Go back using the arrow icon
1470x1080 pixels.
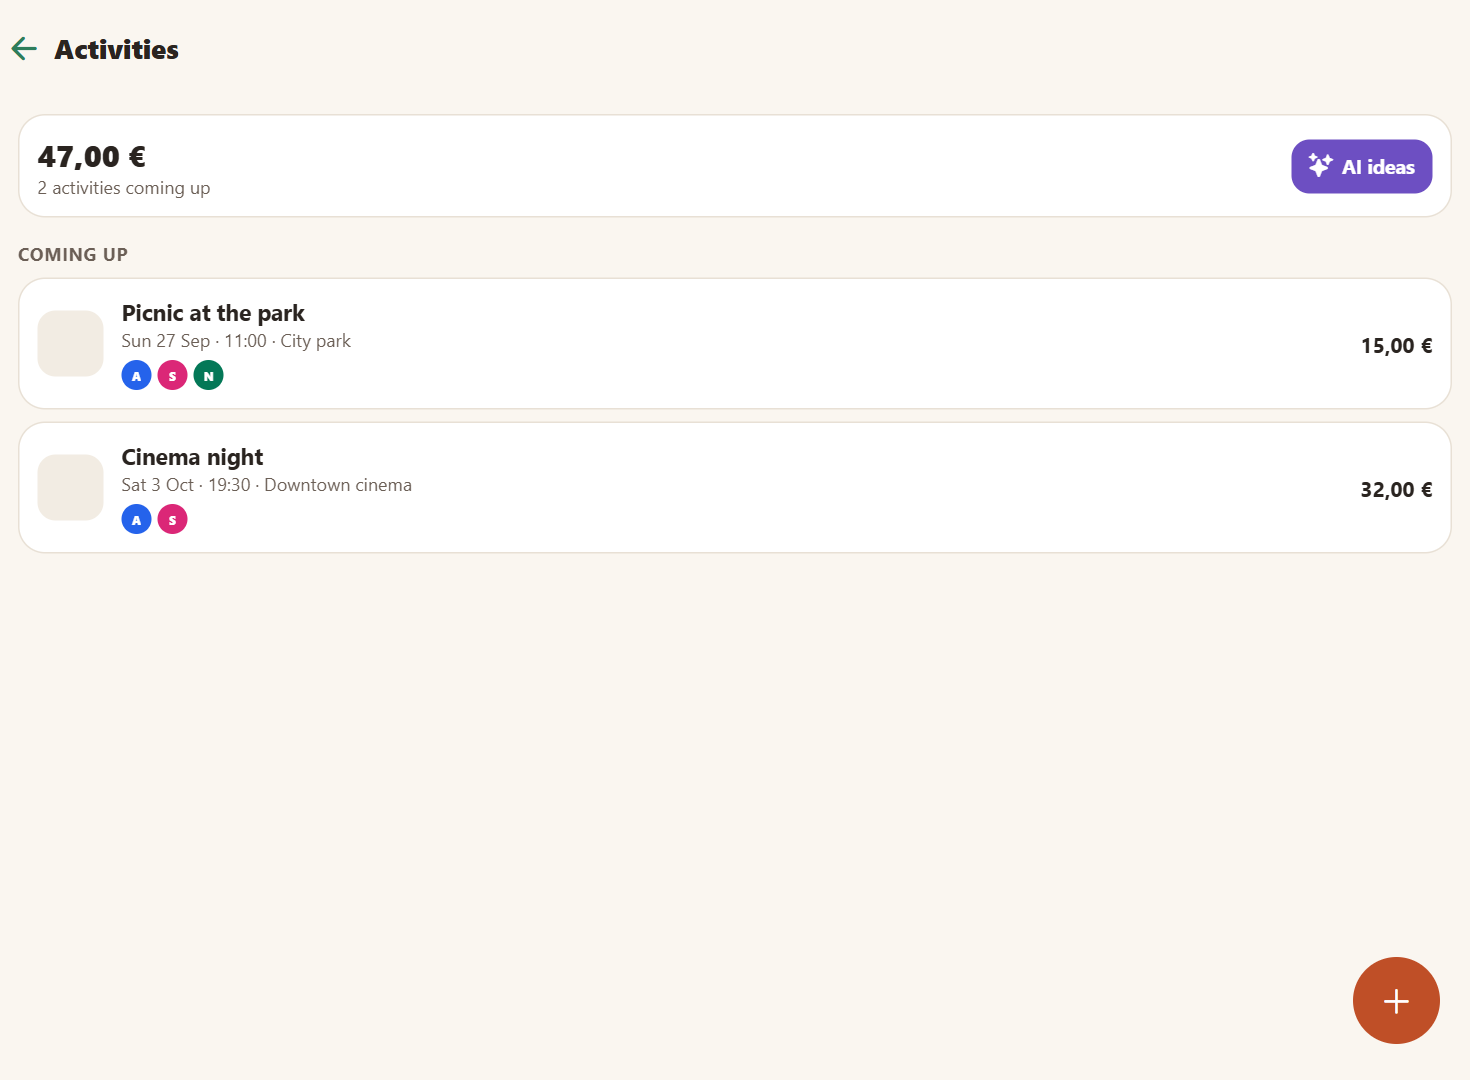[24, 48]
